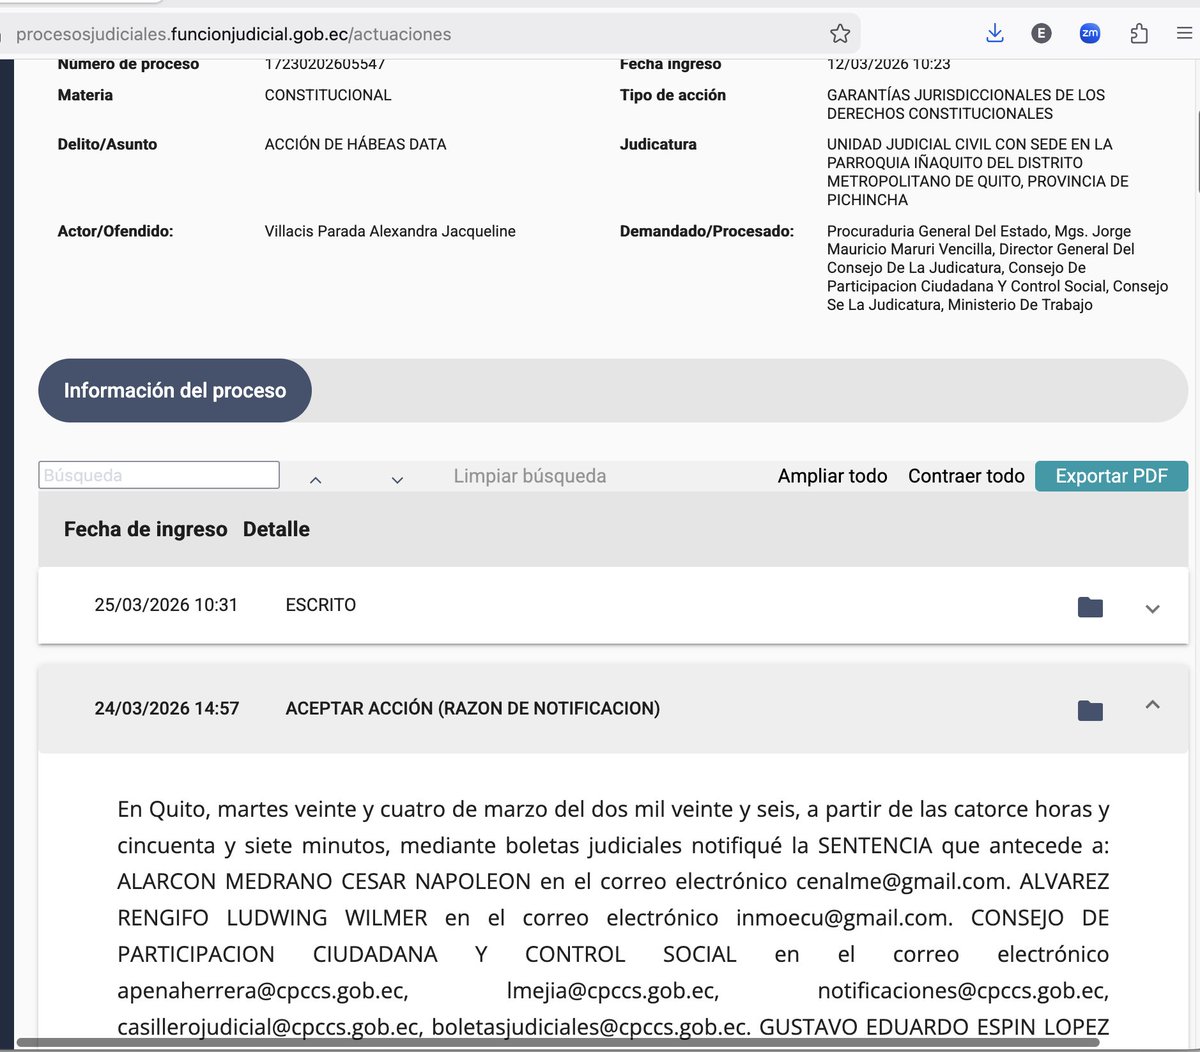Click the blue ZM extension icon

(x=1090, y=33)
